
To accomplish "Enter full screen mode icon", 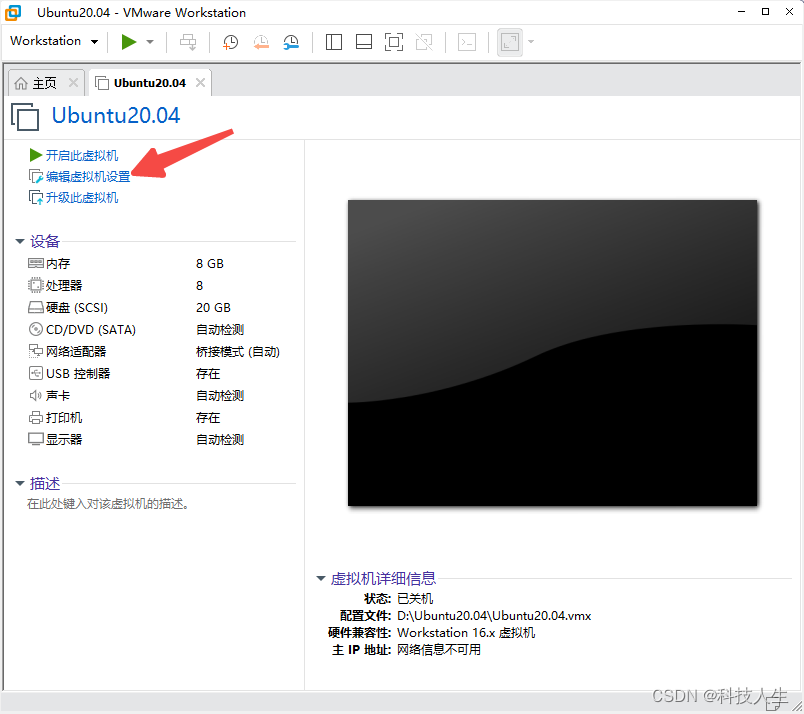I will click(394, 42).
